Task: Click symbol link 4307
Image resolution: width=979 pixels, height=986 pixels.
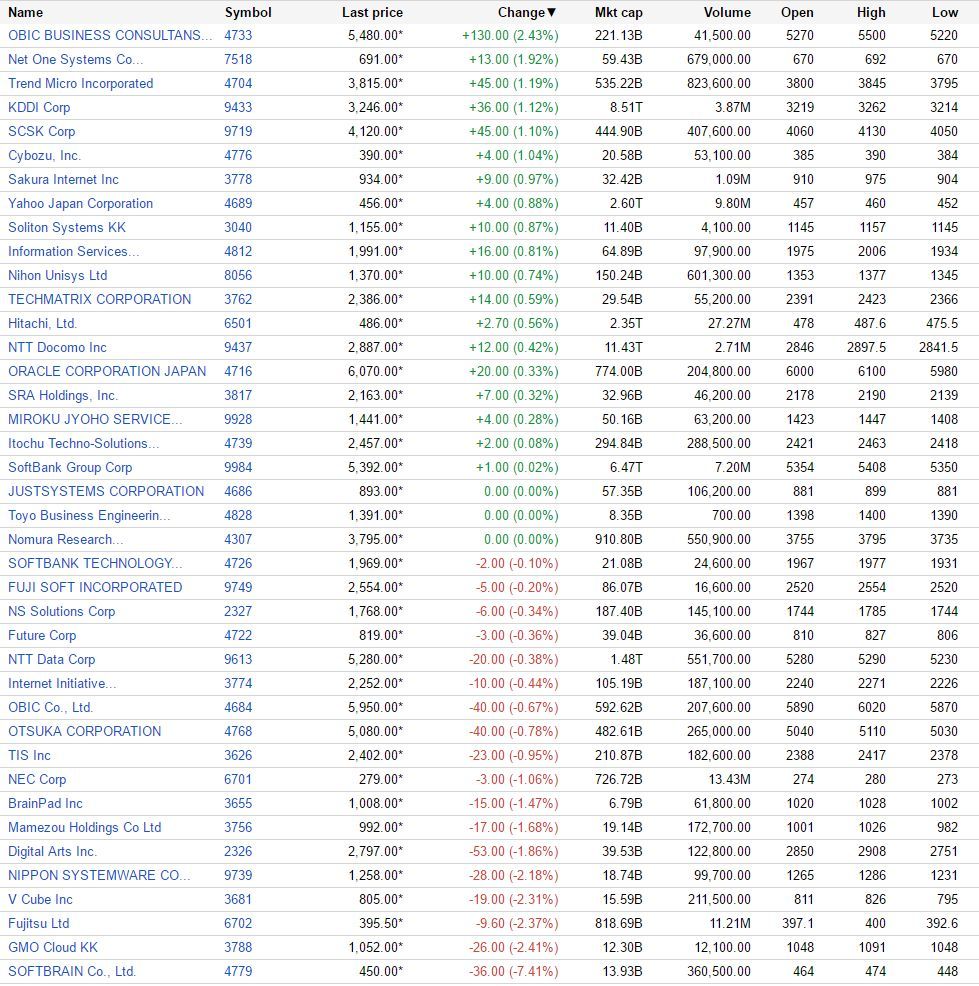Action: tap(238, 540)
